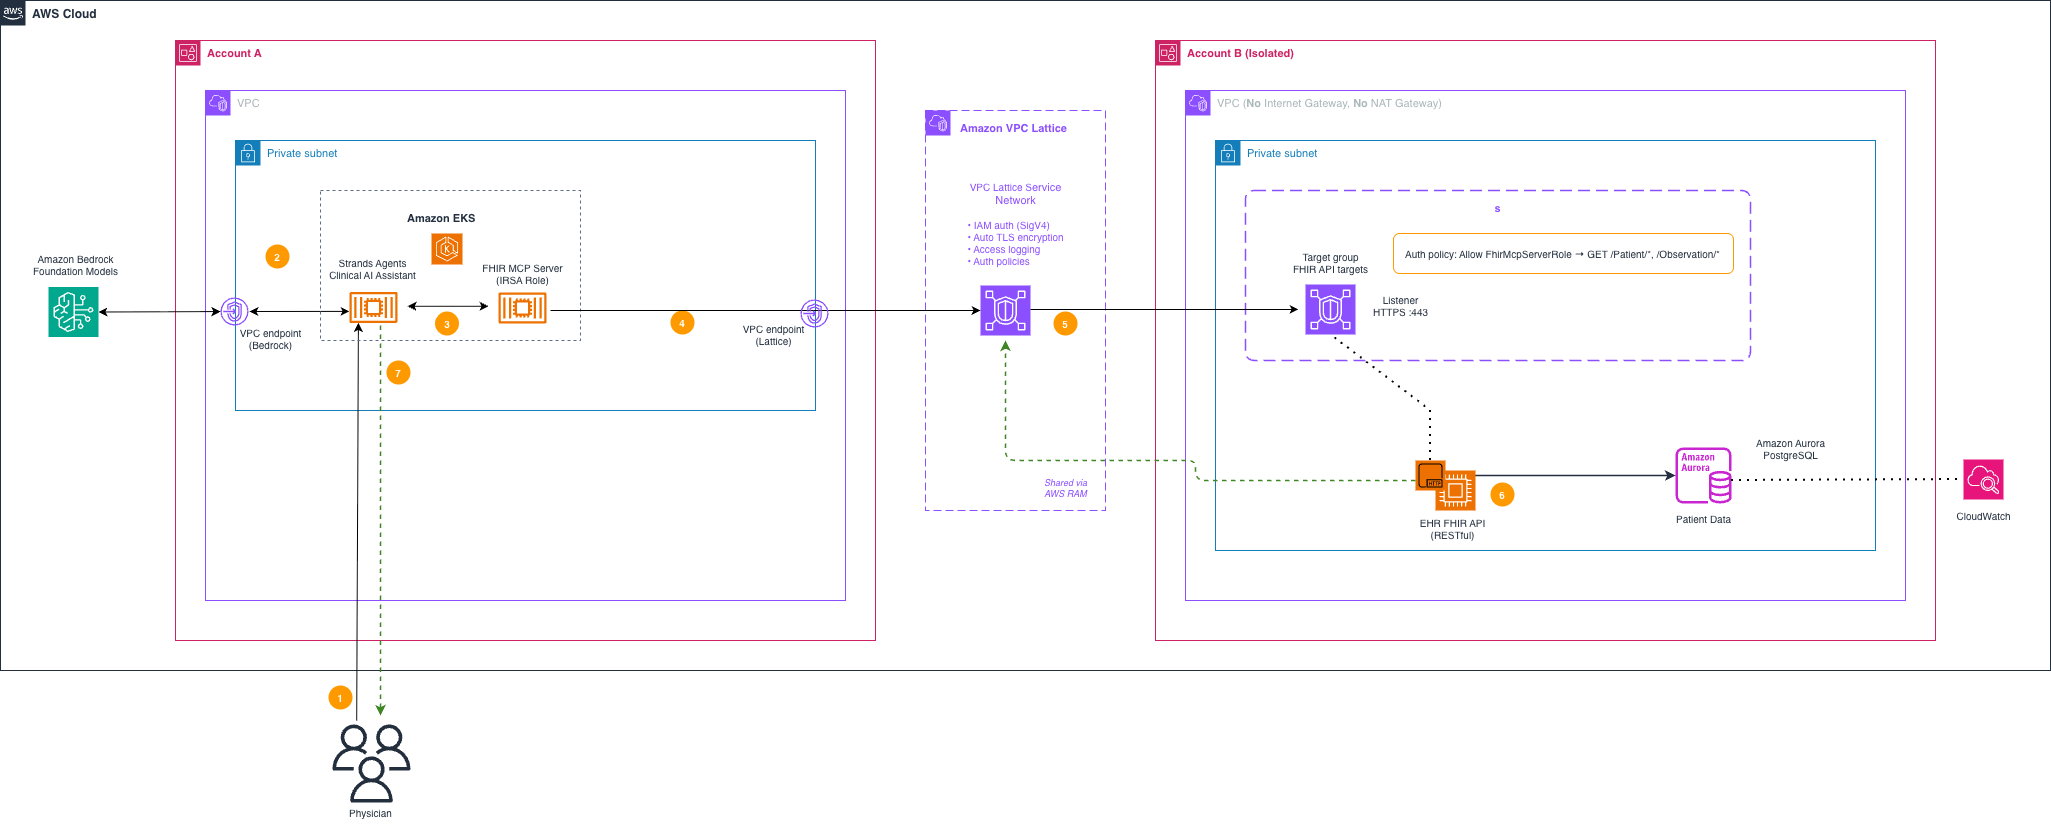The height and width of the screenshot is (831, 2051).
Task: Click the 'Listener HTTPS :443' label
Action: 1400,307
